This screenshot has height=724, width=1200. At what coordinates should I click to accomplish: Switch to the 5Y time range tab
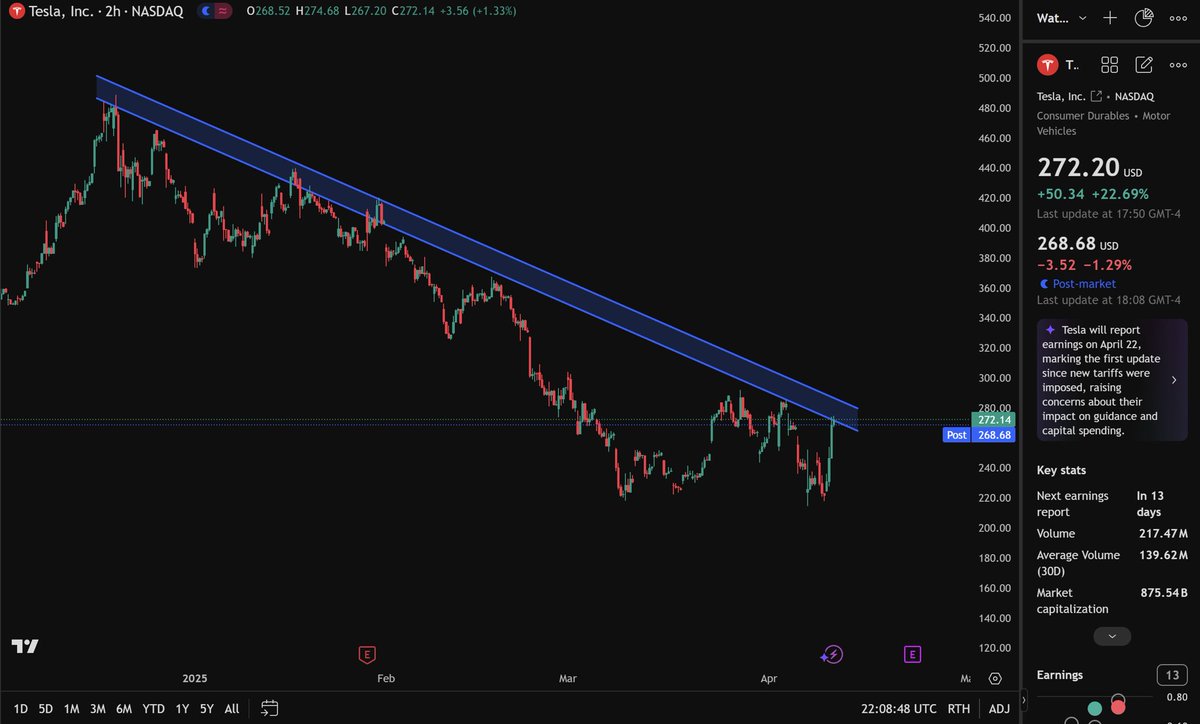tap(206, 708)
